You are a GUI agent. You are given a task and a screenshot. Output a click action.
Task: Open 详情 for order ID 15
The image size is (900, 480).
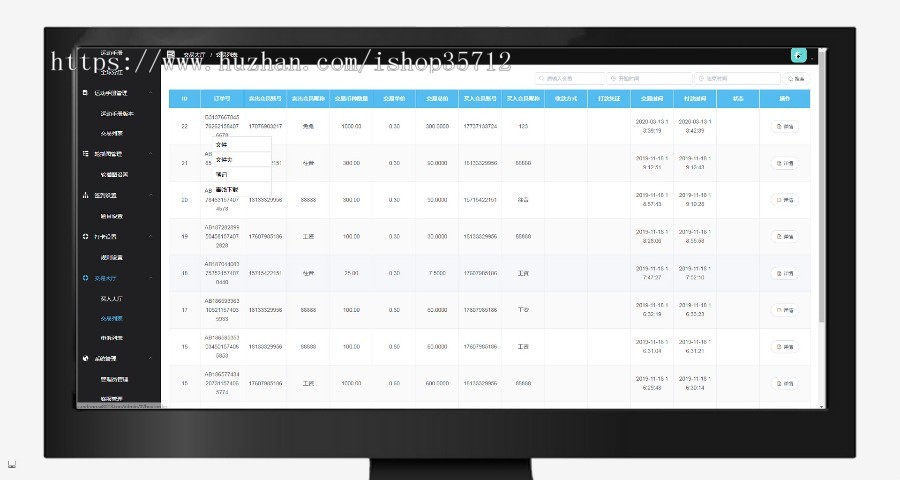[785, 384]
